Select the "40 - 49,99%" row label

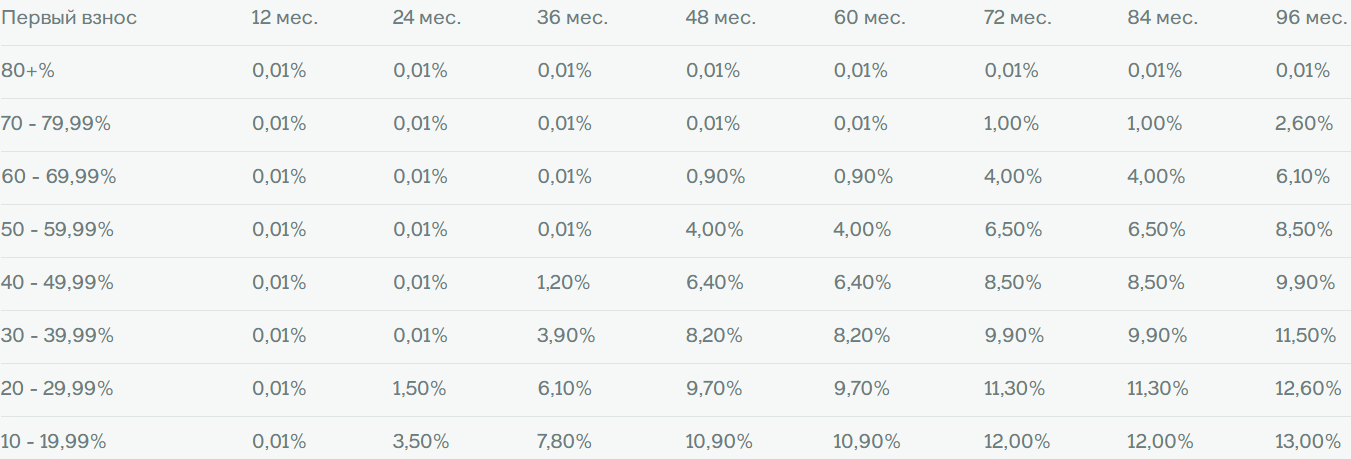[x=58, y=282]
